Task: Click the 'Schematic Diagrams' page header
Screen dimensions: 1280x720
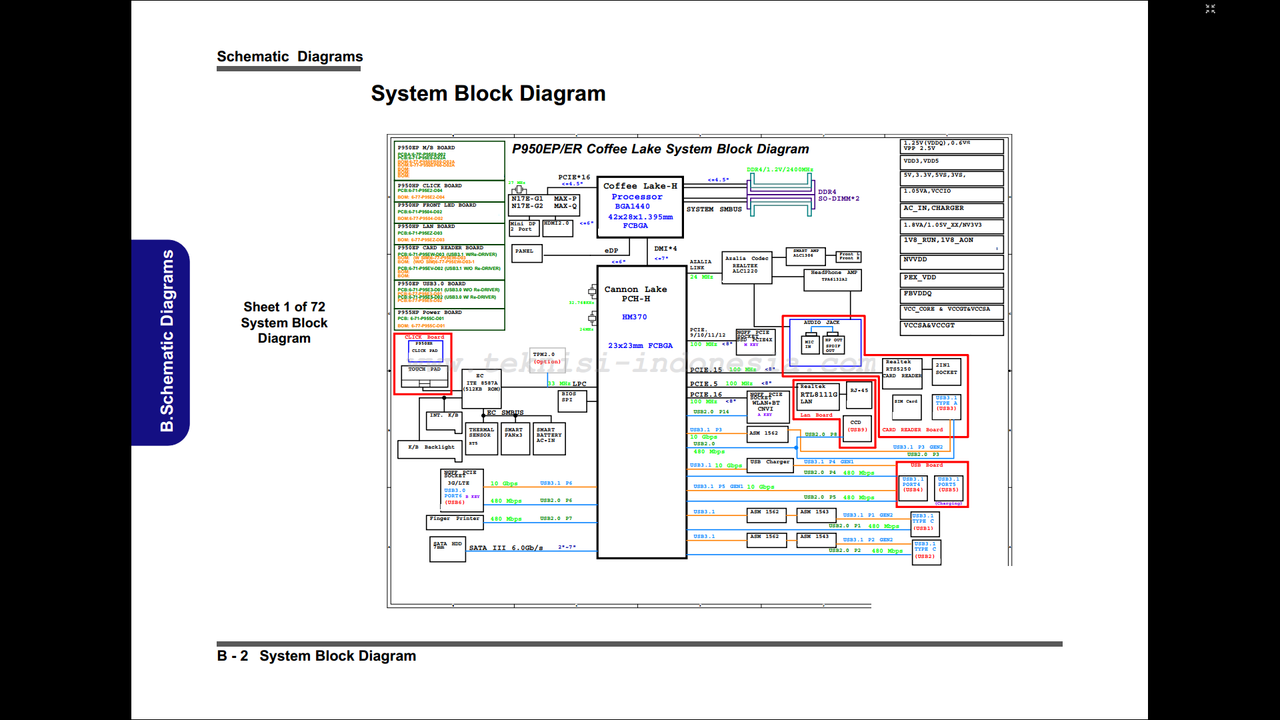Action: 290,57
